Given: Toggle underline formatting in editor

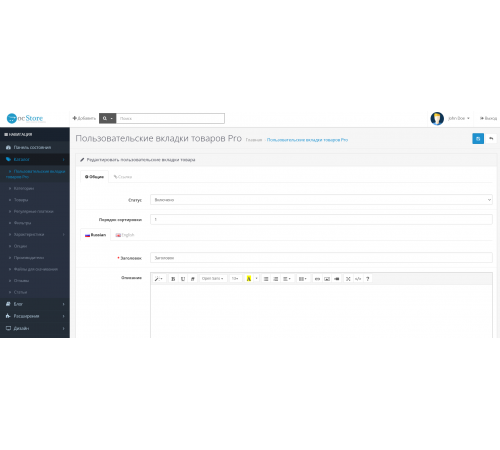Looking at the screenshot, I should (183, 279).
